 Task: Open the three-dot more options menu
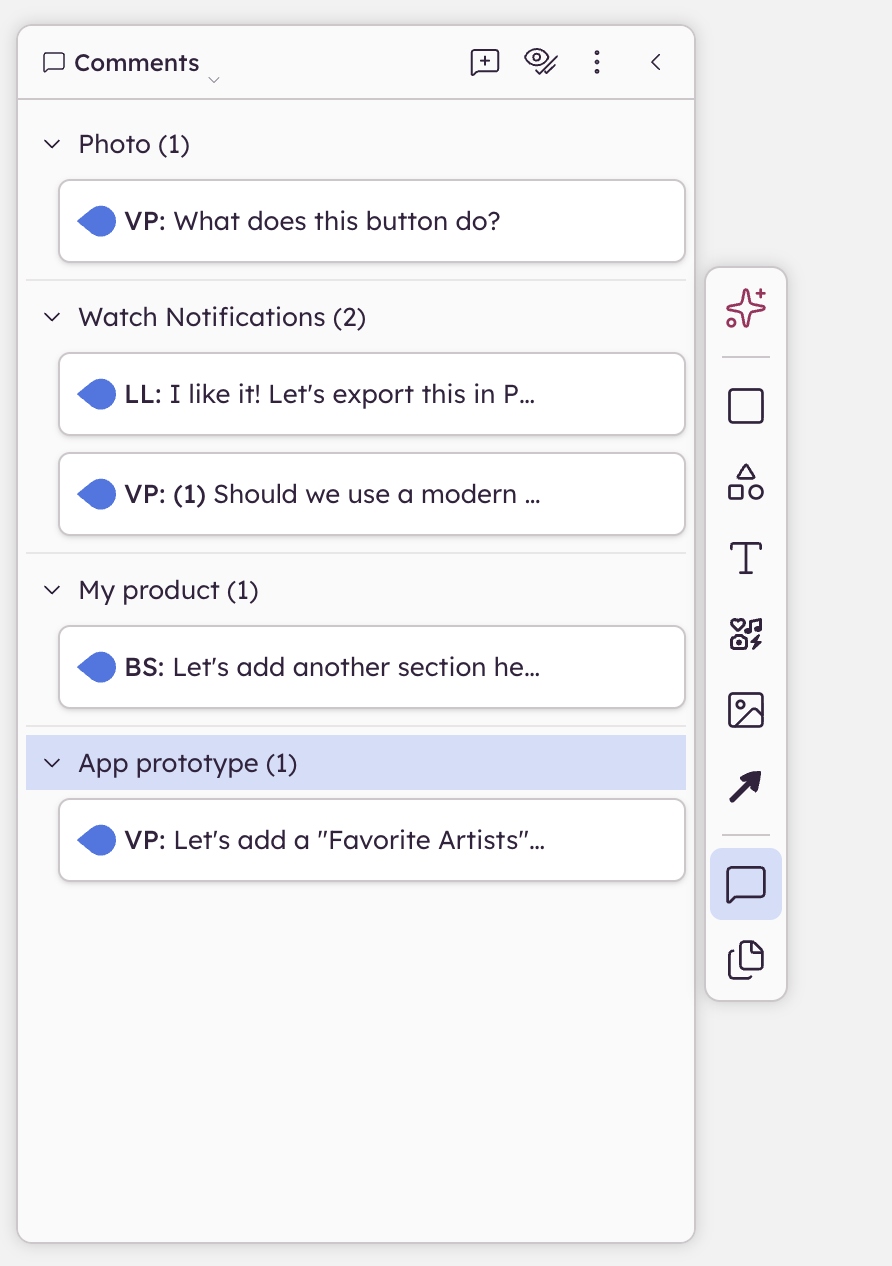(x=597, y=62)
